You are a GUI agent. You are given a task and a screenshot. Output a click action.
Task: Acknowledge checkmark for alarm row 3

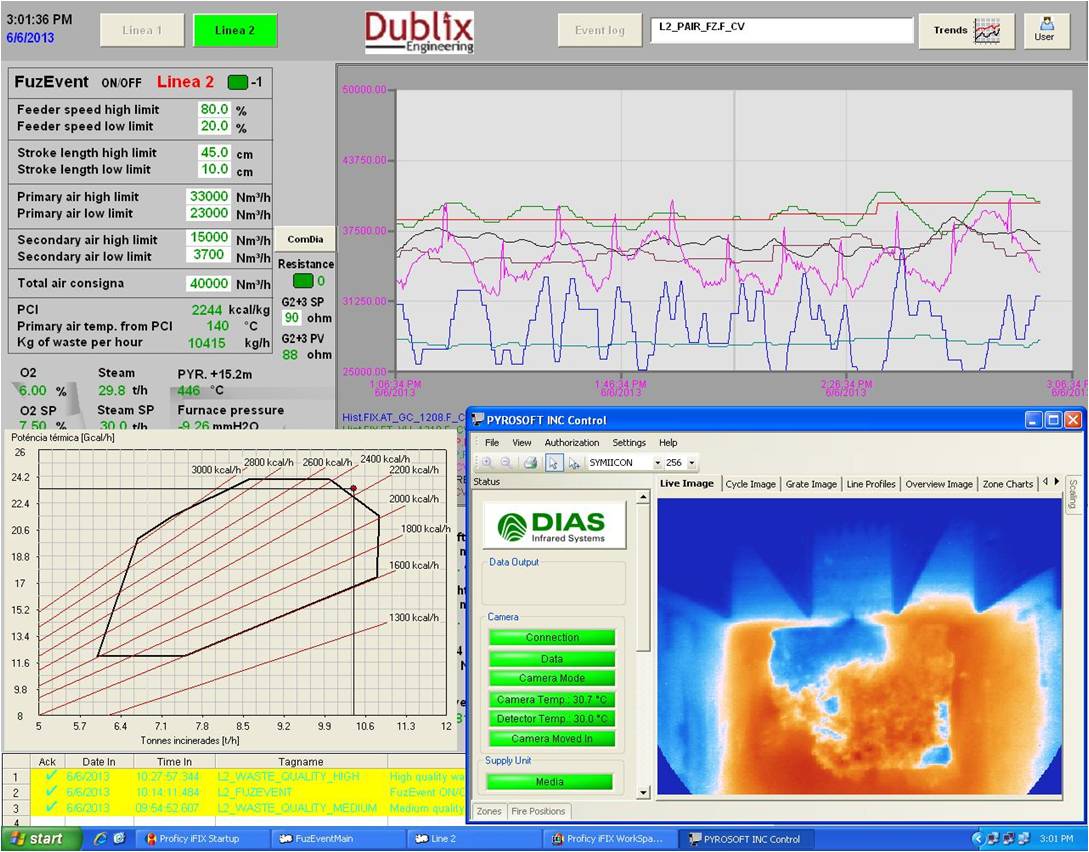[50, 808]
